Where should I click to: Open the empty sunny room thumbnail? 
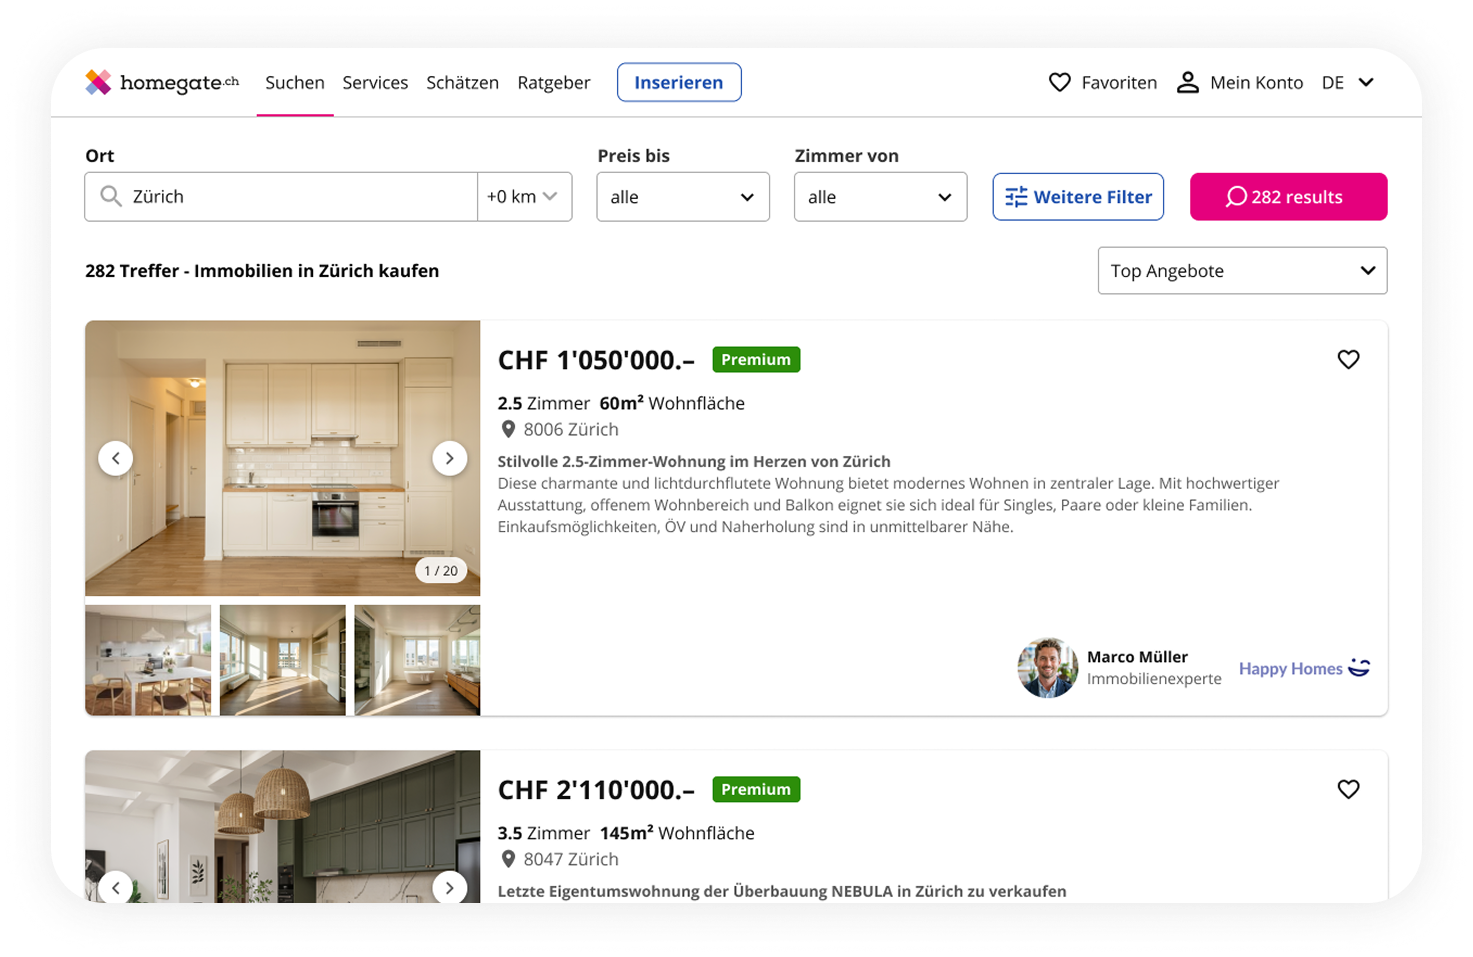tap(282, 660)
